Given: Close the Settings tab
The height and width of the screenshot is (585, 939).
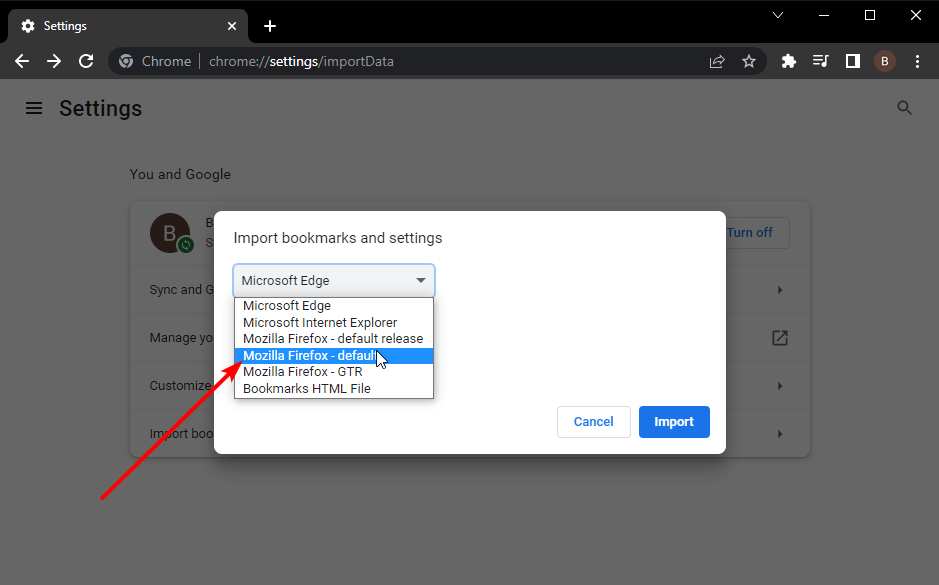Looking at the screenshot, I should click(x=232, y=26).
